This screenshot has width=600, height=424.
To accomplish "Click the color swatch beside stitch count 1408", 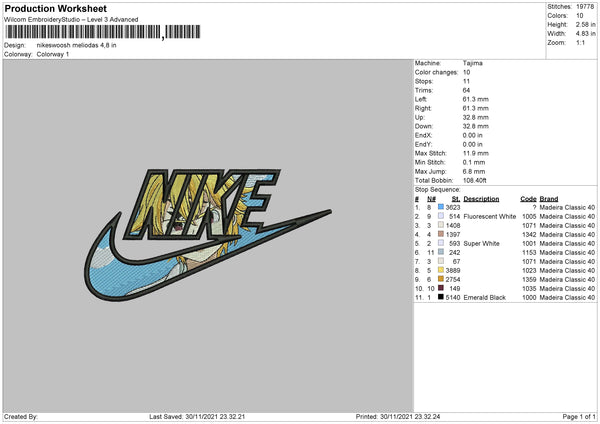I will pos(441,225).
